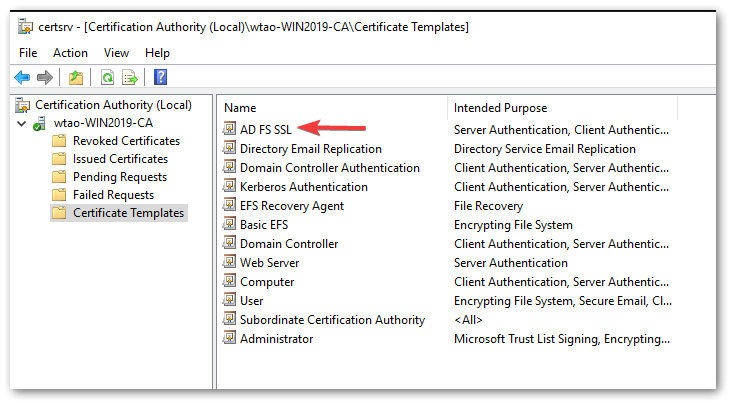Viewport: 729px width, 402px height.
Task: Click the Export List toolbar icon
Action: [x=129, y=77]
